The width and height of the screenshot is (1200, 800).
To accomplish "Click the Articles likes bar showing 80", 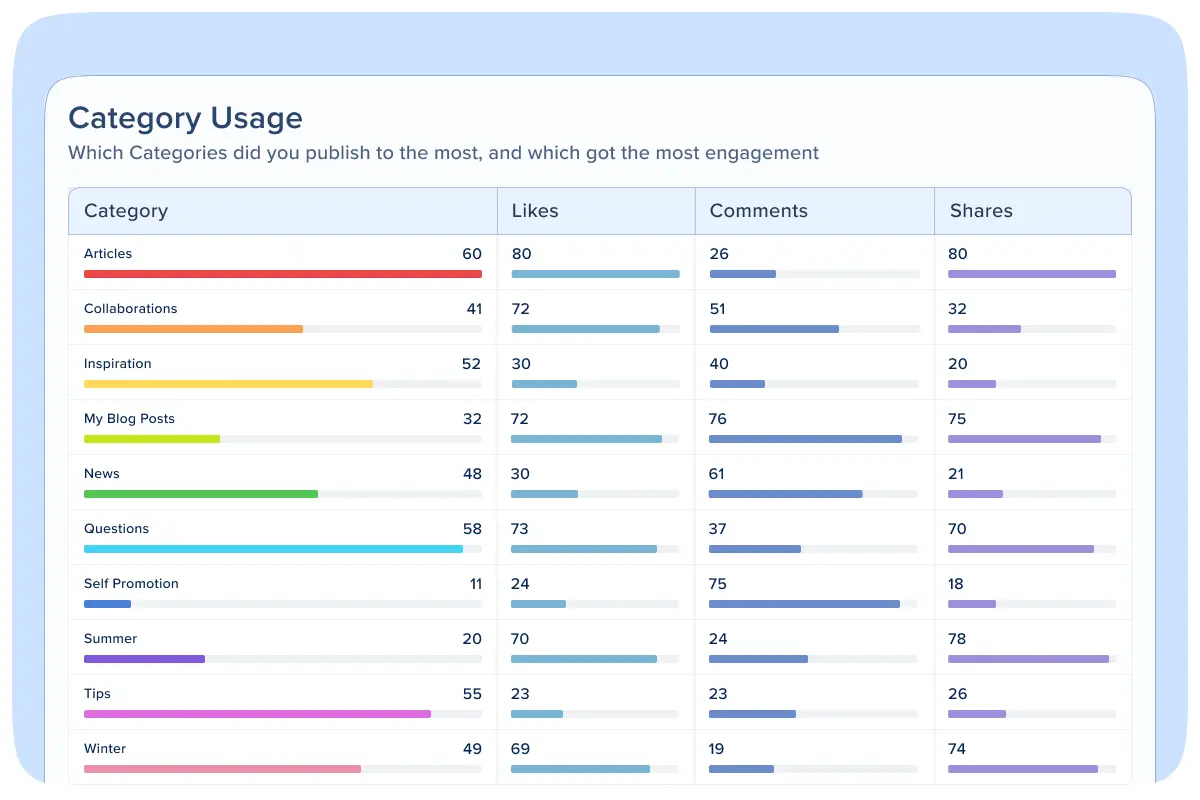I will [x=595, y=274].
